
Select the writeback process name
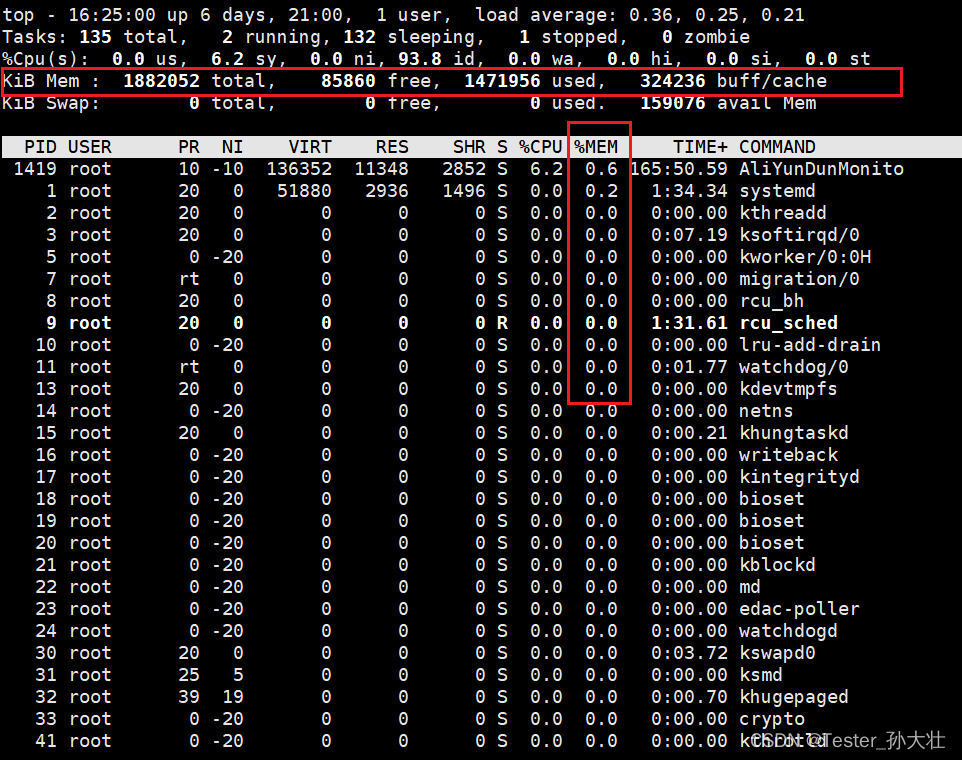[788, 455]
